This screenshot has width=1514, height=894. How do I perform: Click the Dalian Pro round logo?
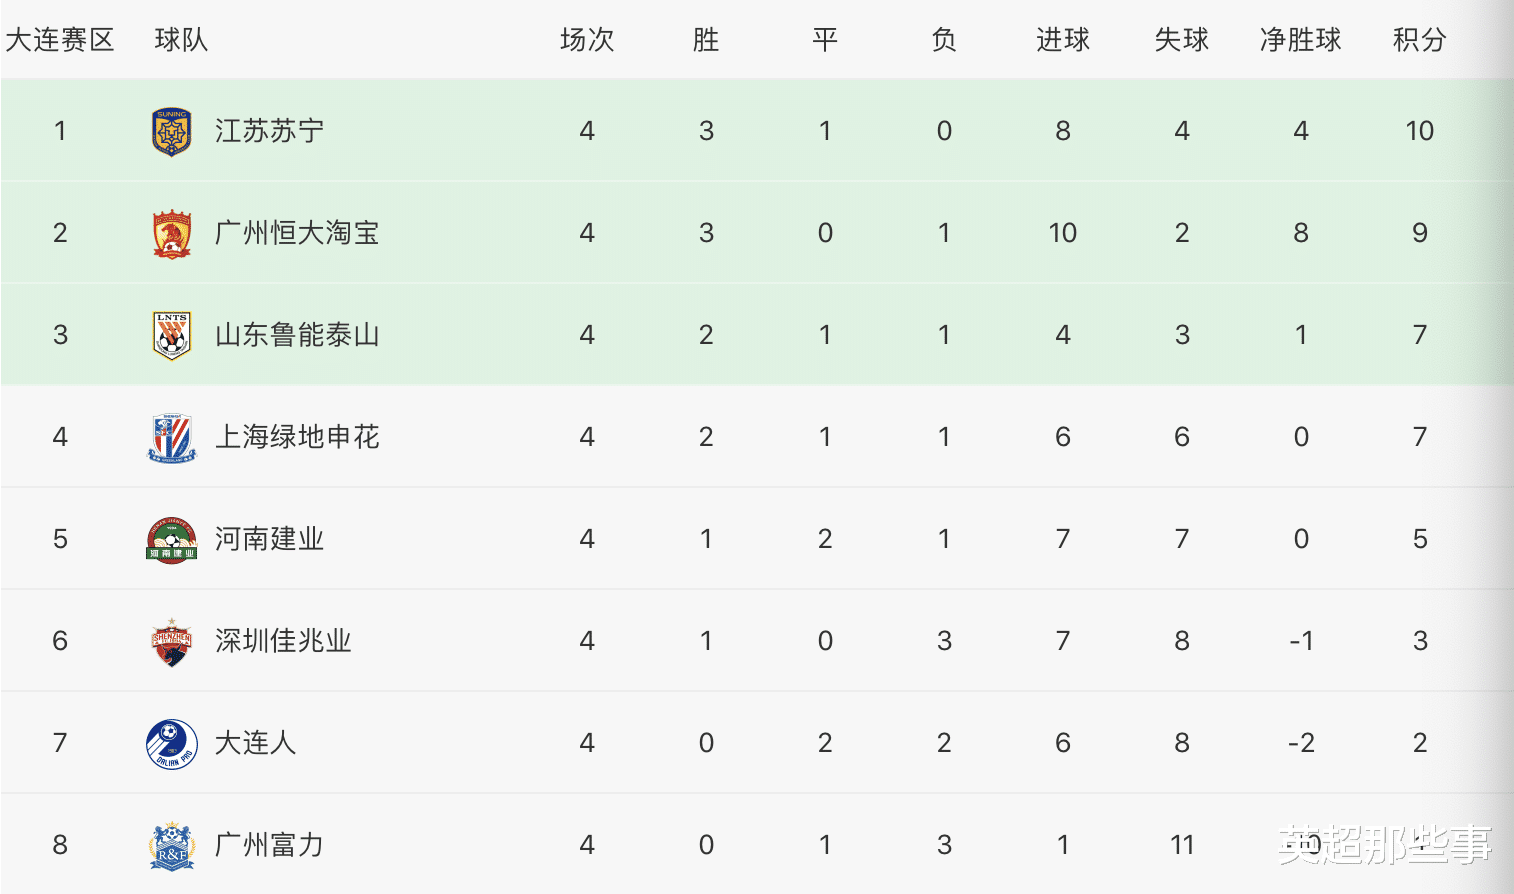pyautogui.click(x=172, y=744)
